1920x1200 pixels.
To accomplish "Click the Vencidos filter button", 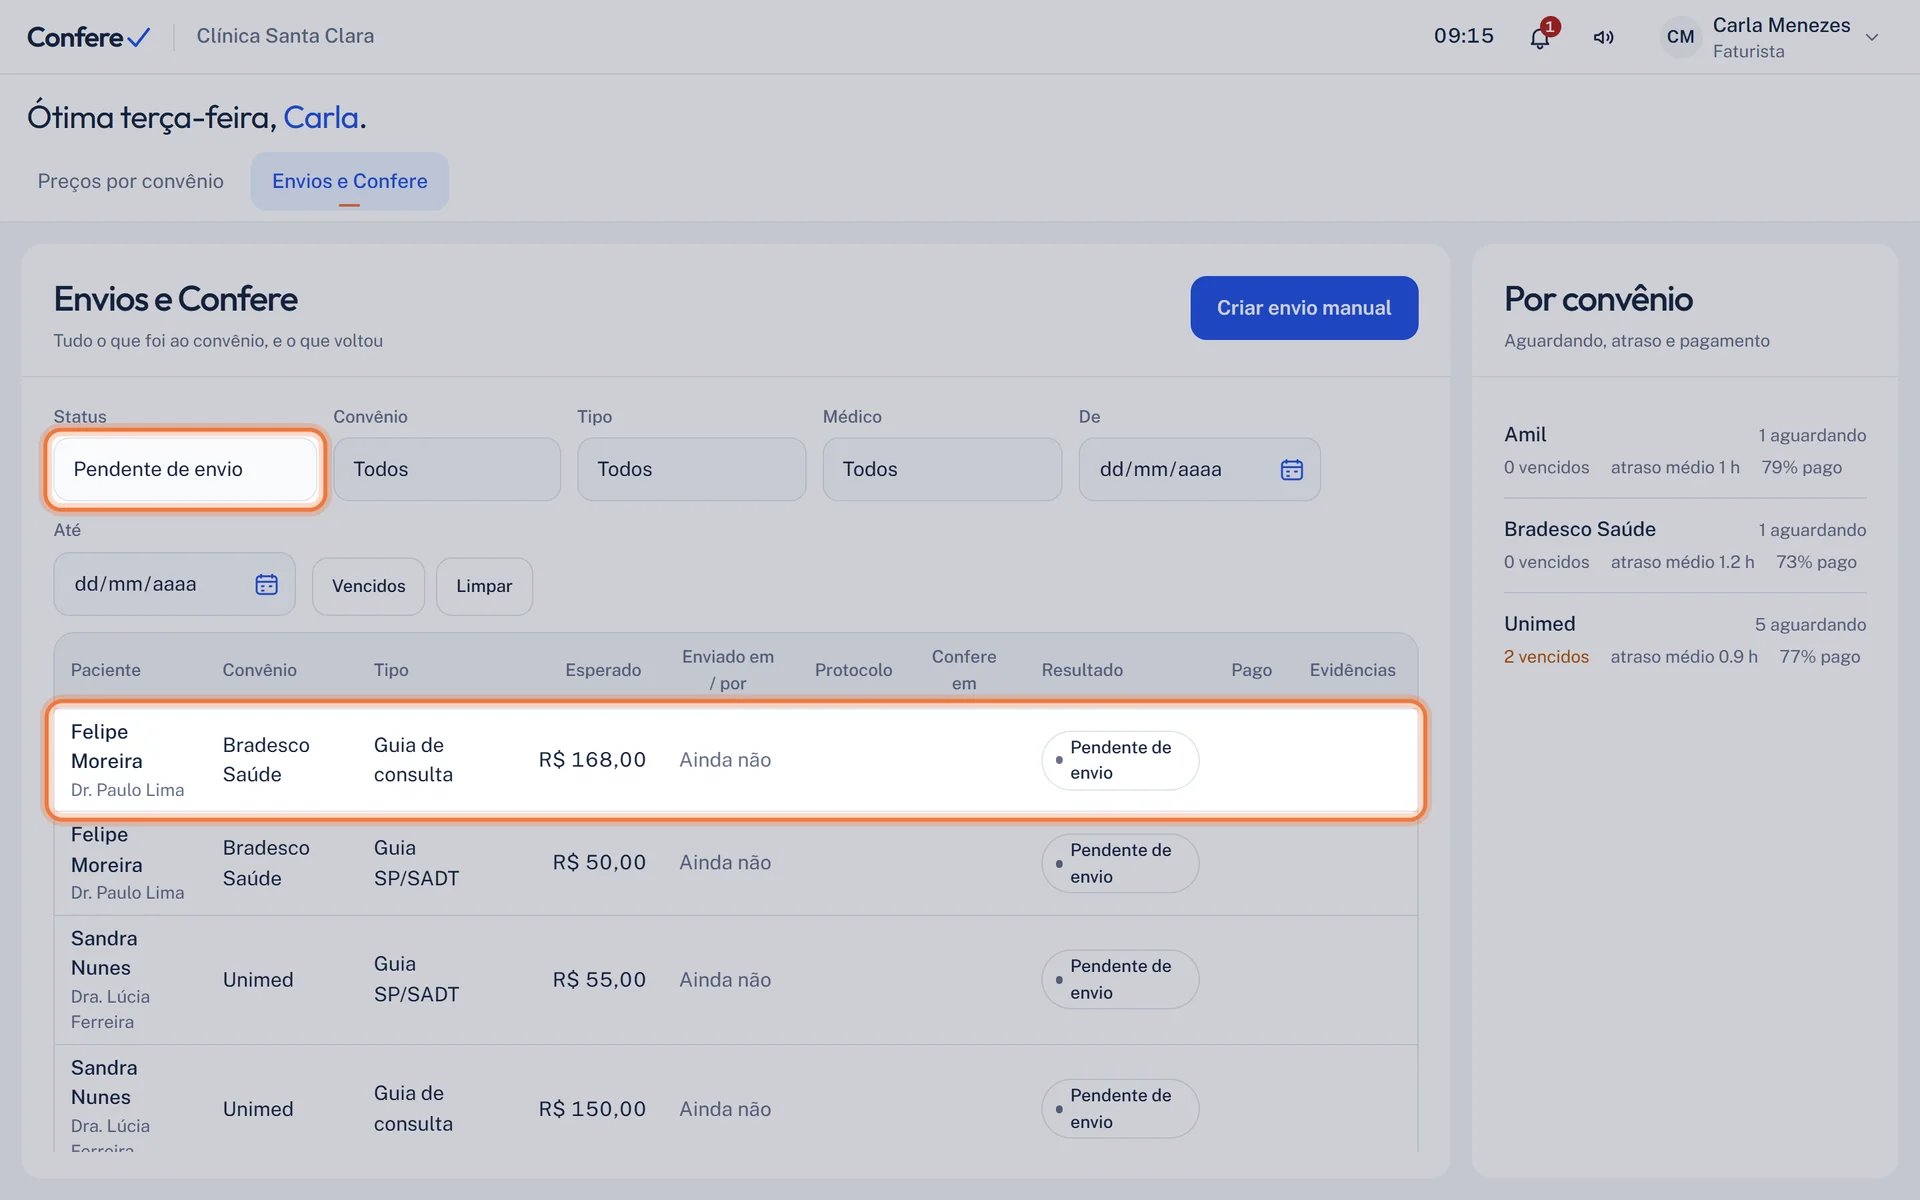I will point(368,586).
